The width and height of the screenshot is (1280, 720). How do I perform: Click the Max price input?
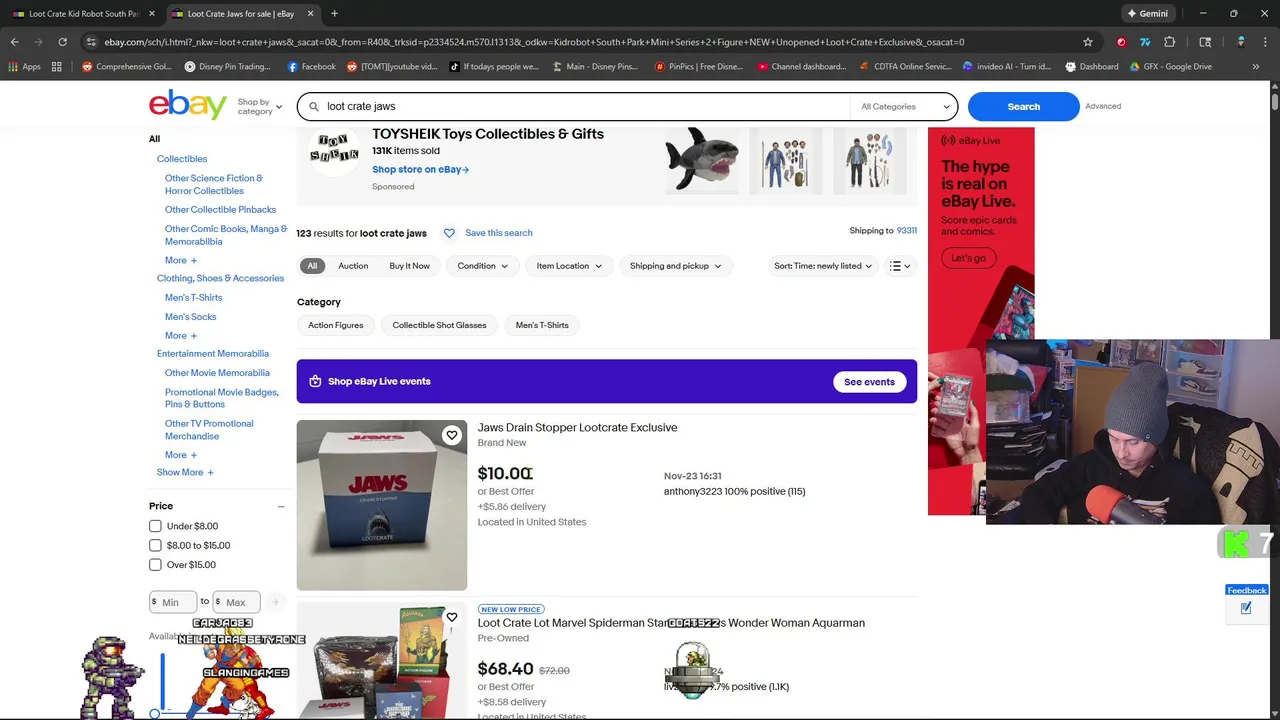coord(236,602)
